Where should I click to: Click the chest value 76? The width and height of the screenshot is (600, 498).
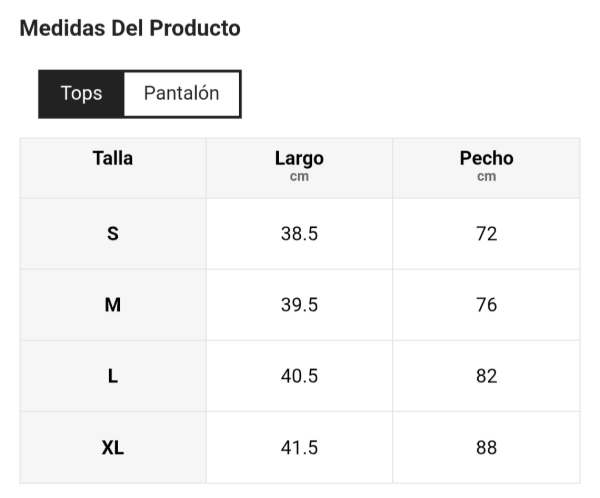486,305
